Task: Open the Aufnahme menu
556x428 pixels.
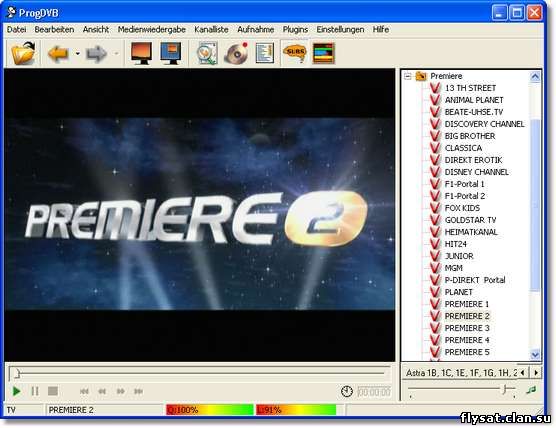Action: tap(256, 29)
